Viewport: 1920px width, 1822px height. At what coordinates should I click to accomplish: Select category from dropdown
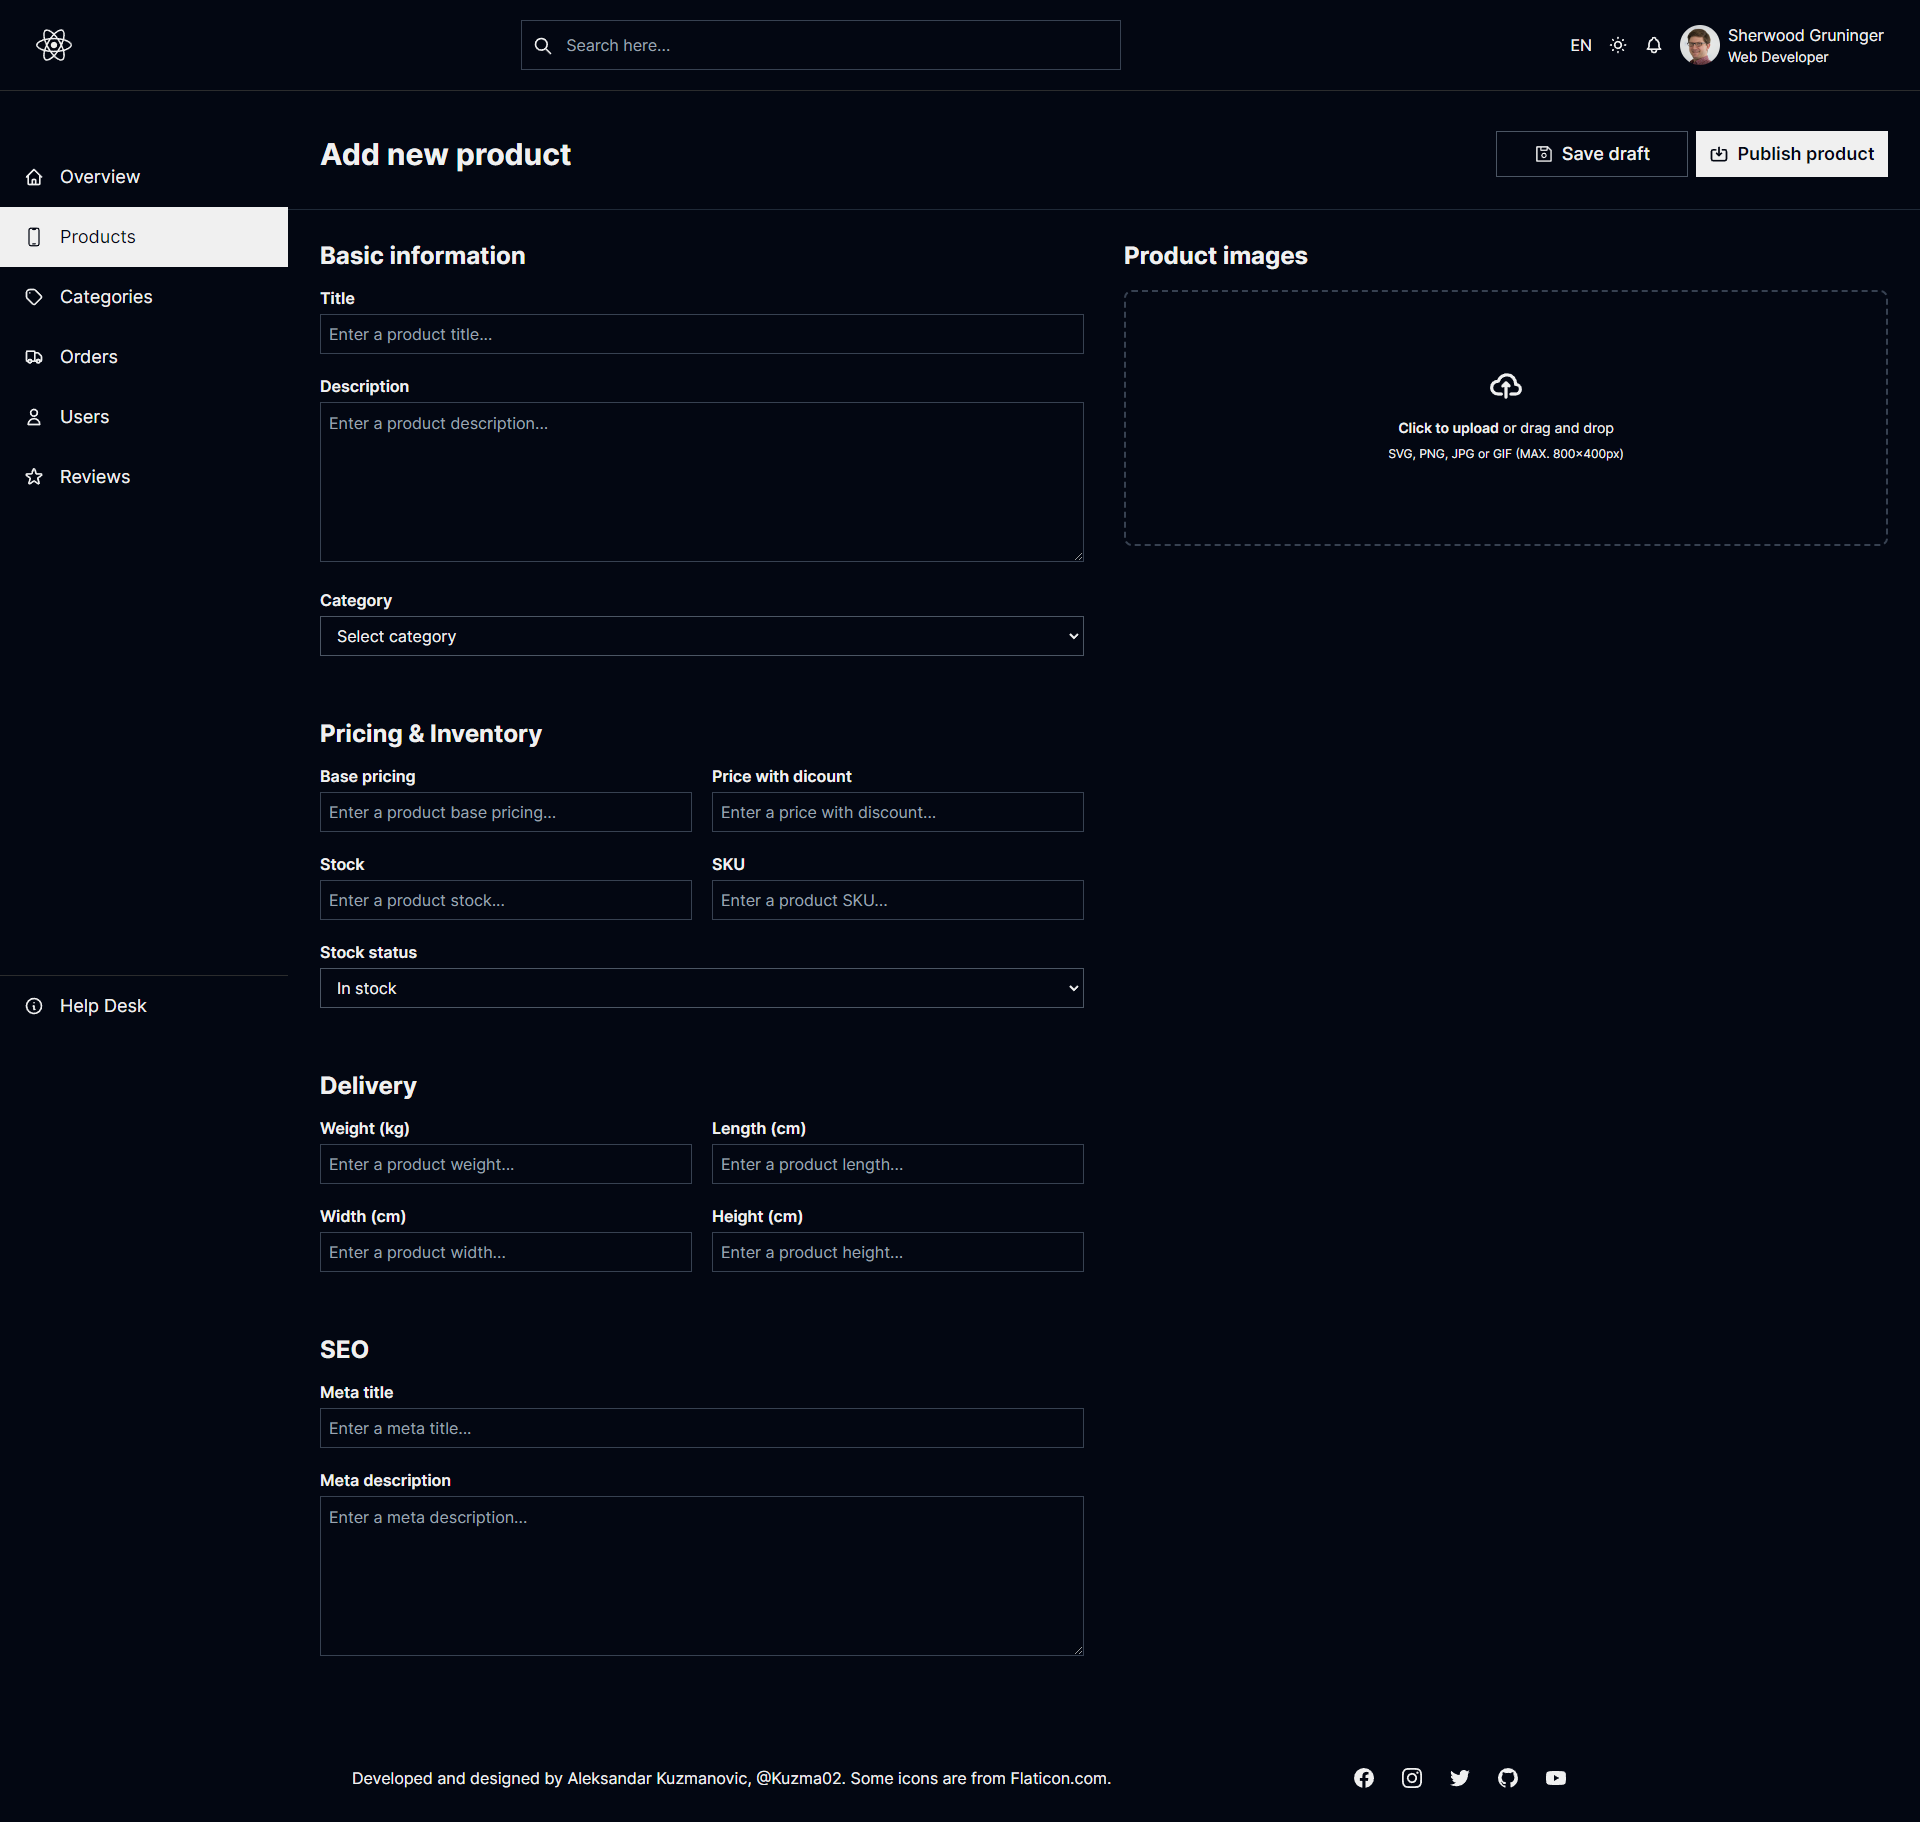click(701, 635)
